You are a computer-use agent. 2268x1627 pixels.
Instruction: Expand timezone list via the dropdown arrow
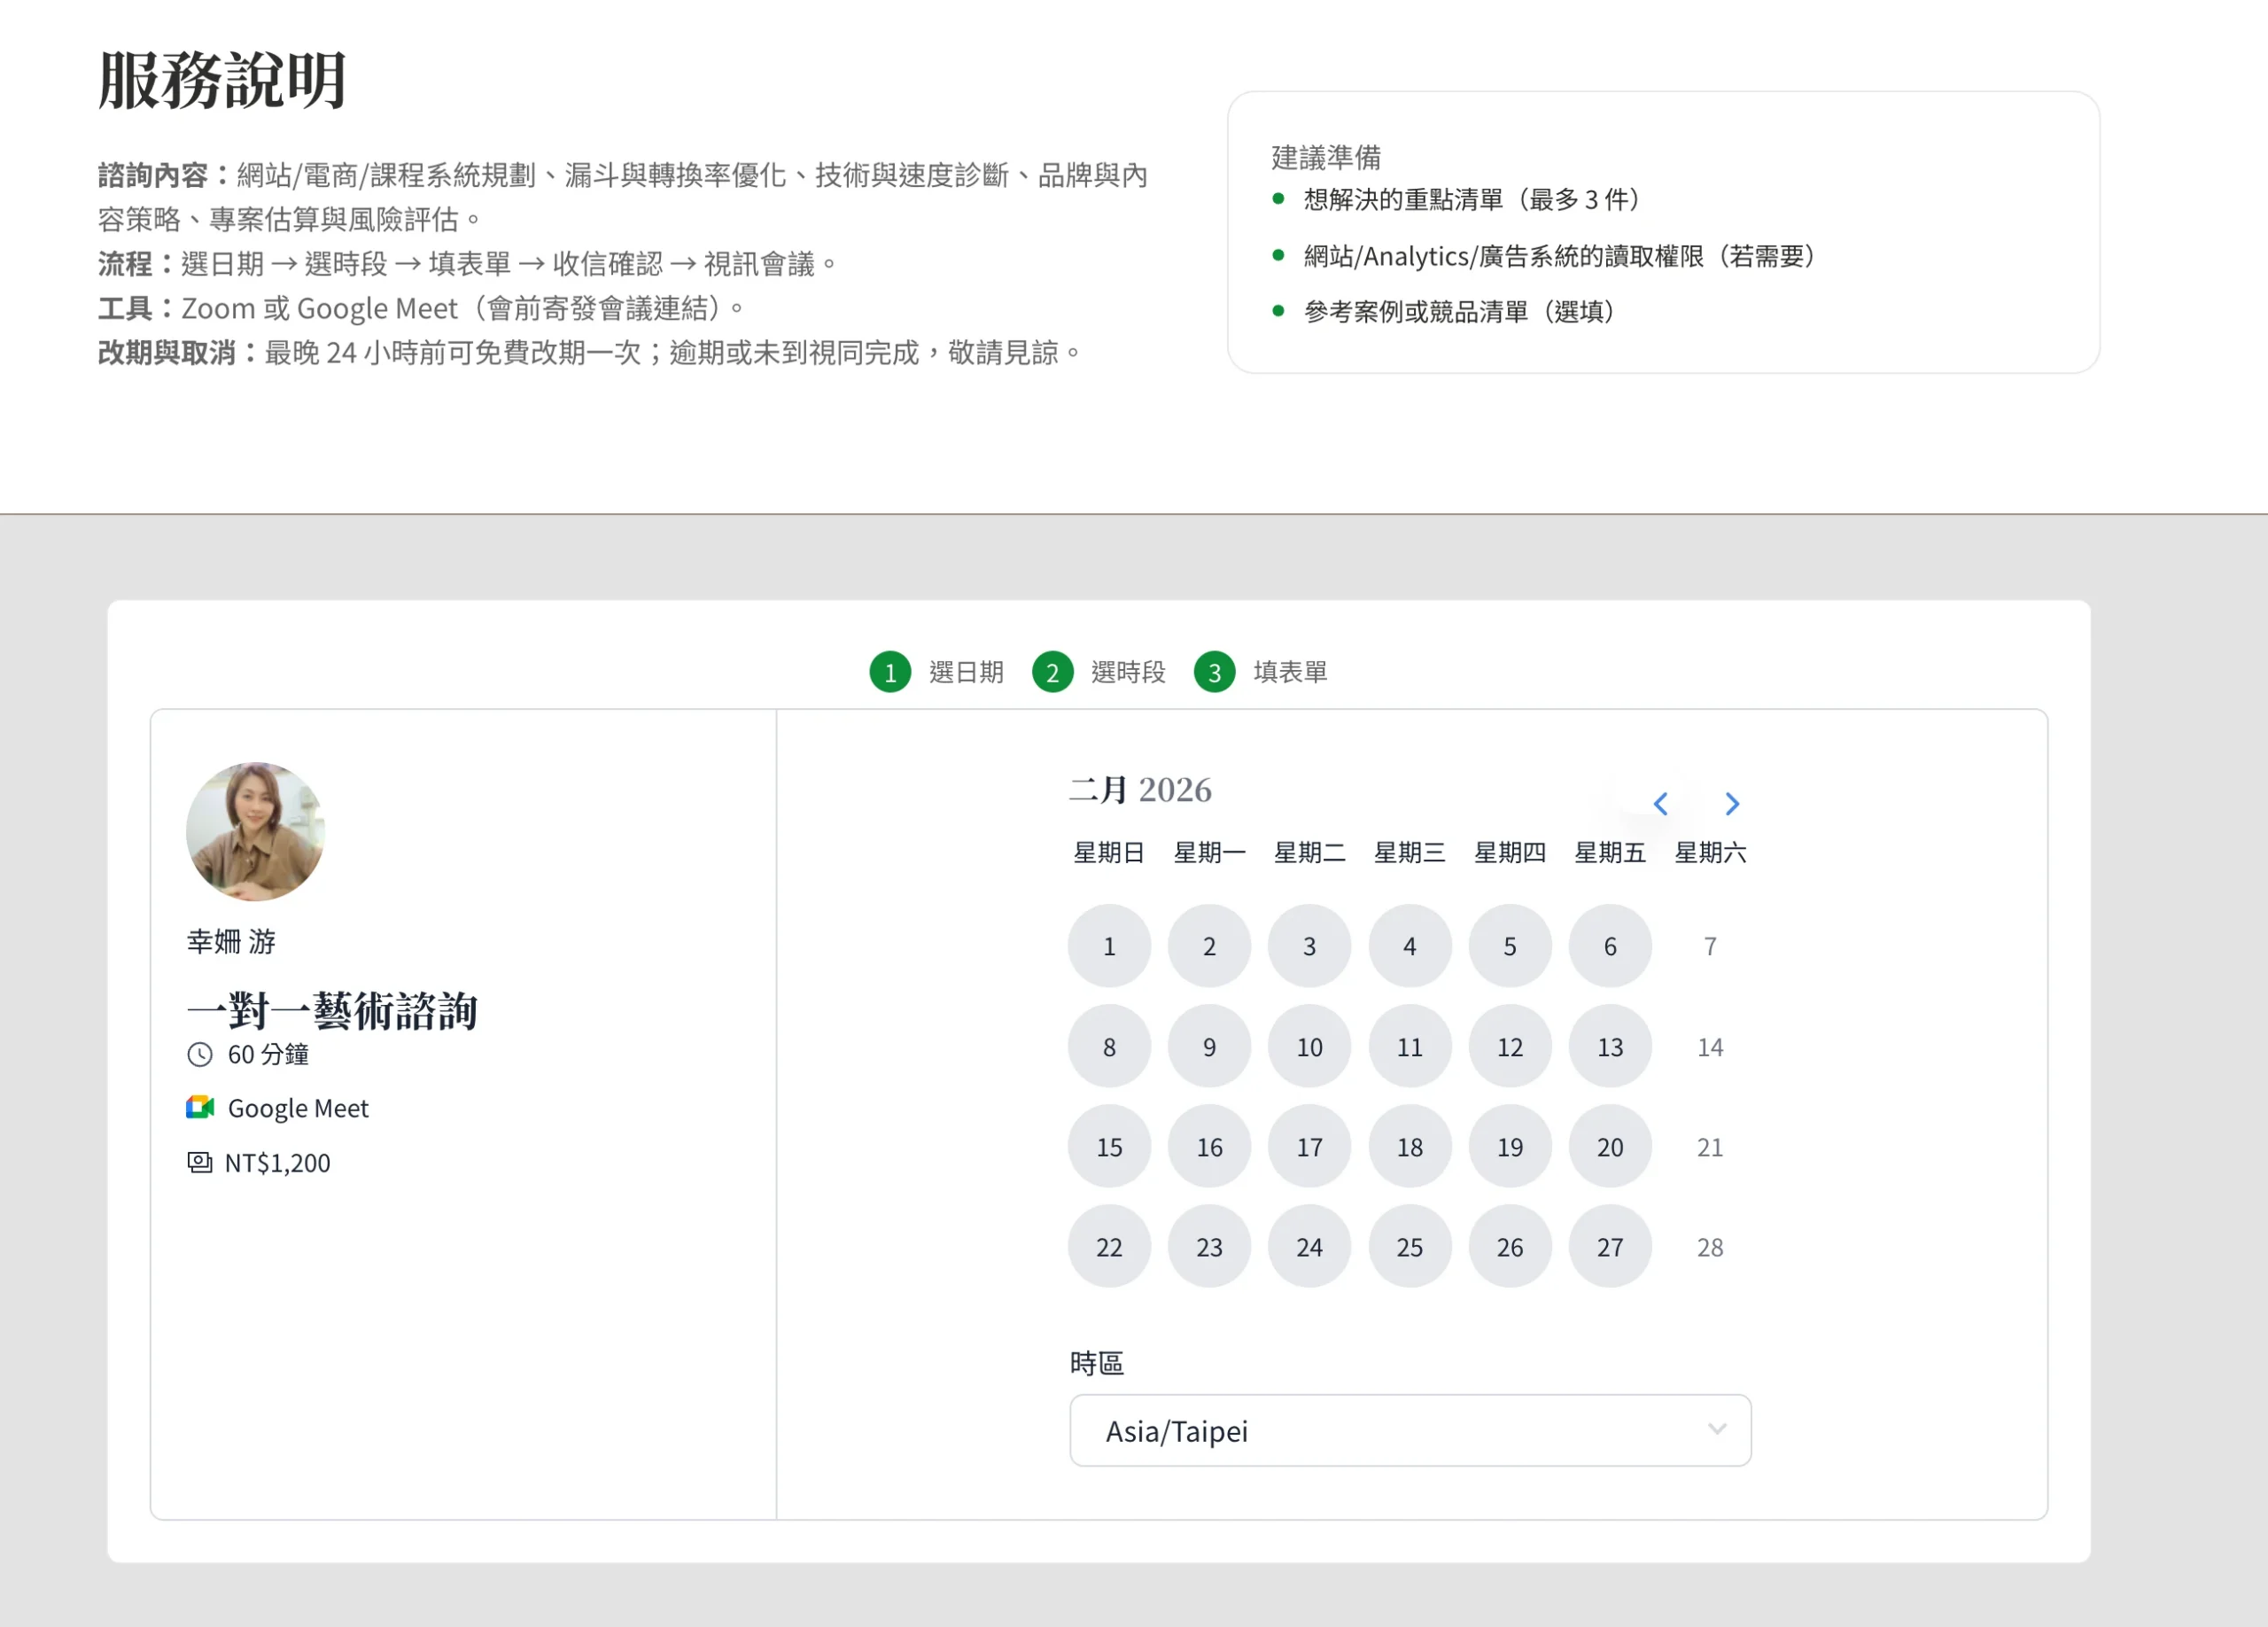pos(1717,1430)
